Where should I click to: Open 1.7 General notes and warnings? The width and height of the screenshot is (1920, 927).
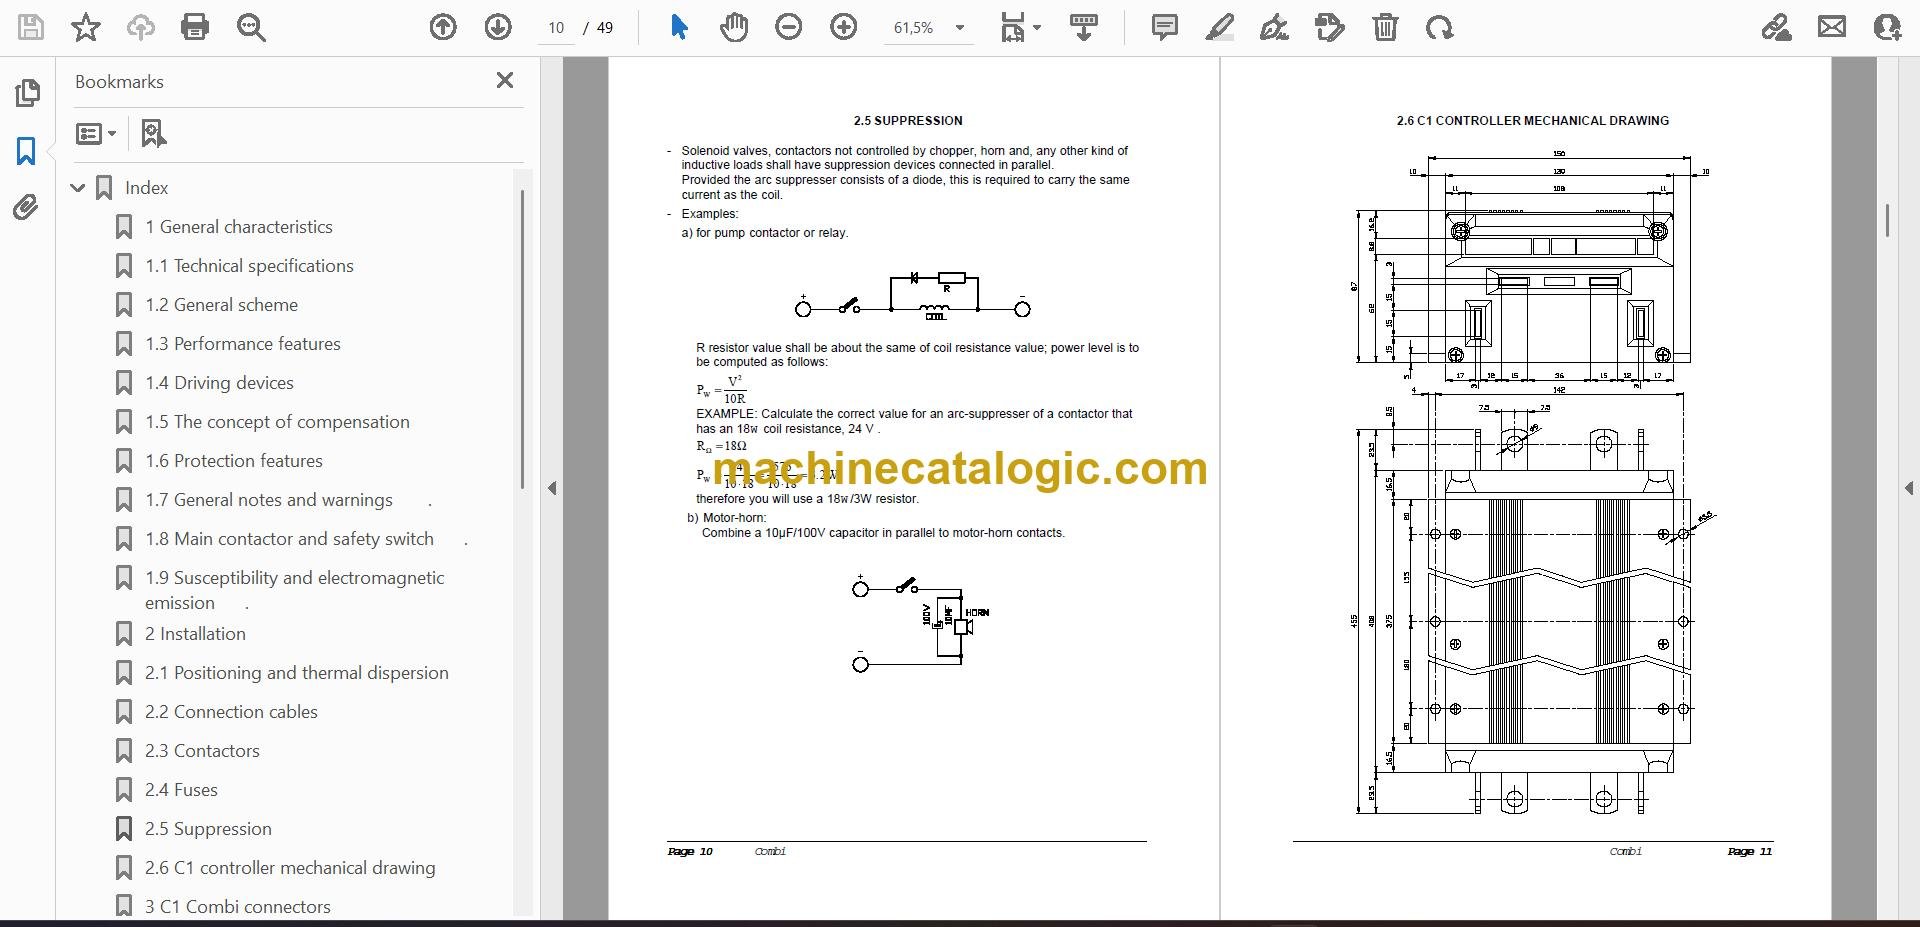(x=268, y=500)
